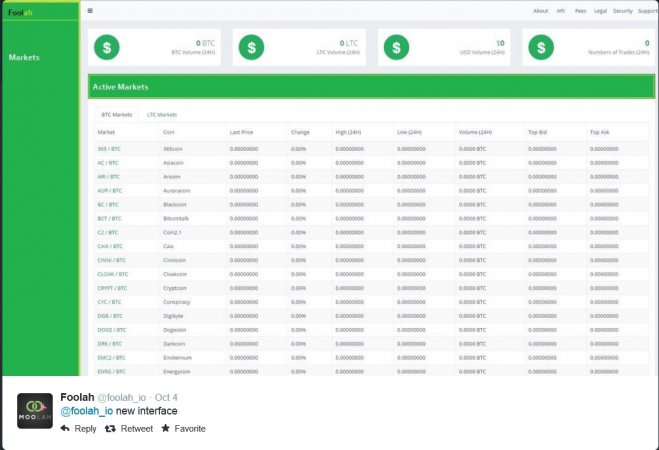The height and width of the screenshot is (450, 659).
Task: Click the High (24H) column header
Action: pyautogui.click(x=348, y=132)
